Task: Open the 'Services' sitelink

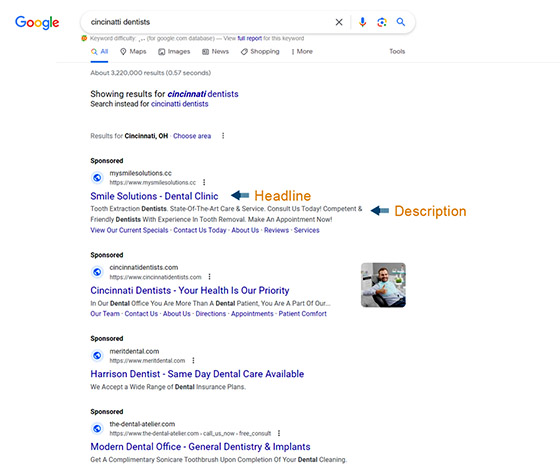Action: (x=307, y=230)
